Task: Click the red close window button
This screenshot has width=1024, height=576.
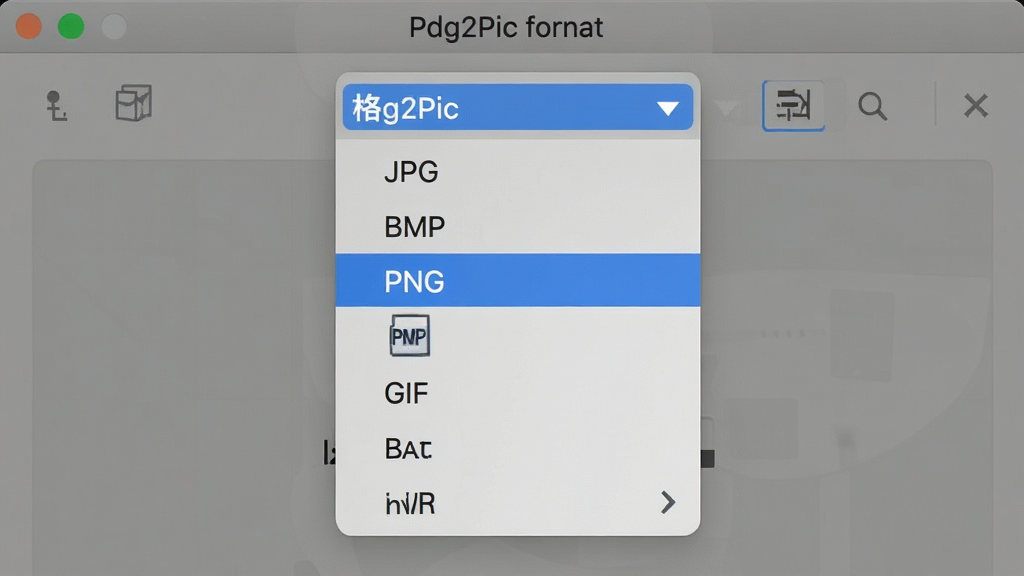Action: pyautogui.click(x=29, y=27)
